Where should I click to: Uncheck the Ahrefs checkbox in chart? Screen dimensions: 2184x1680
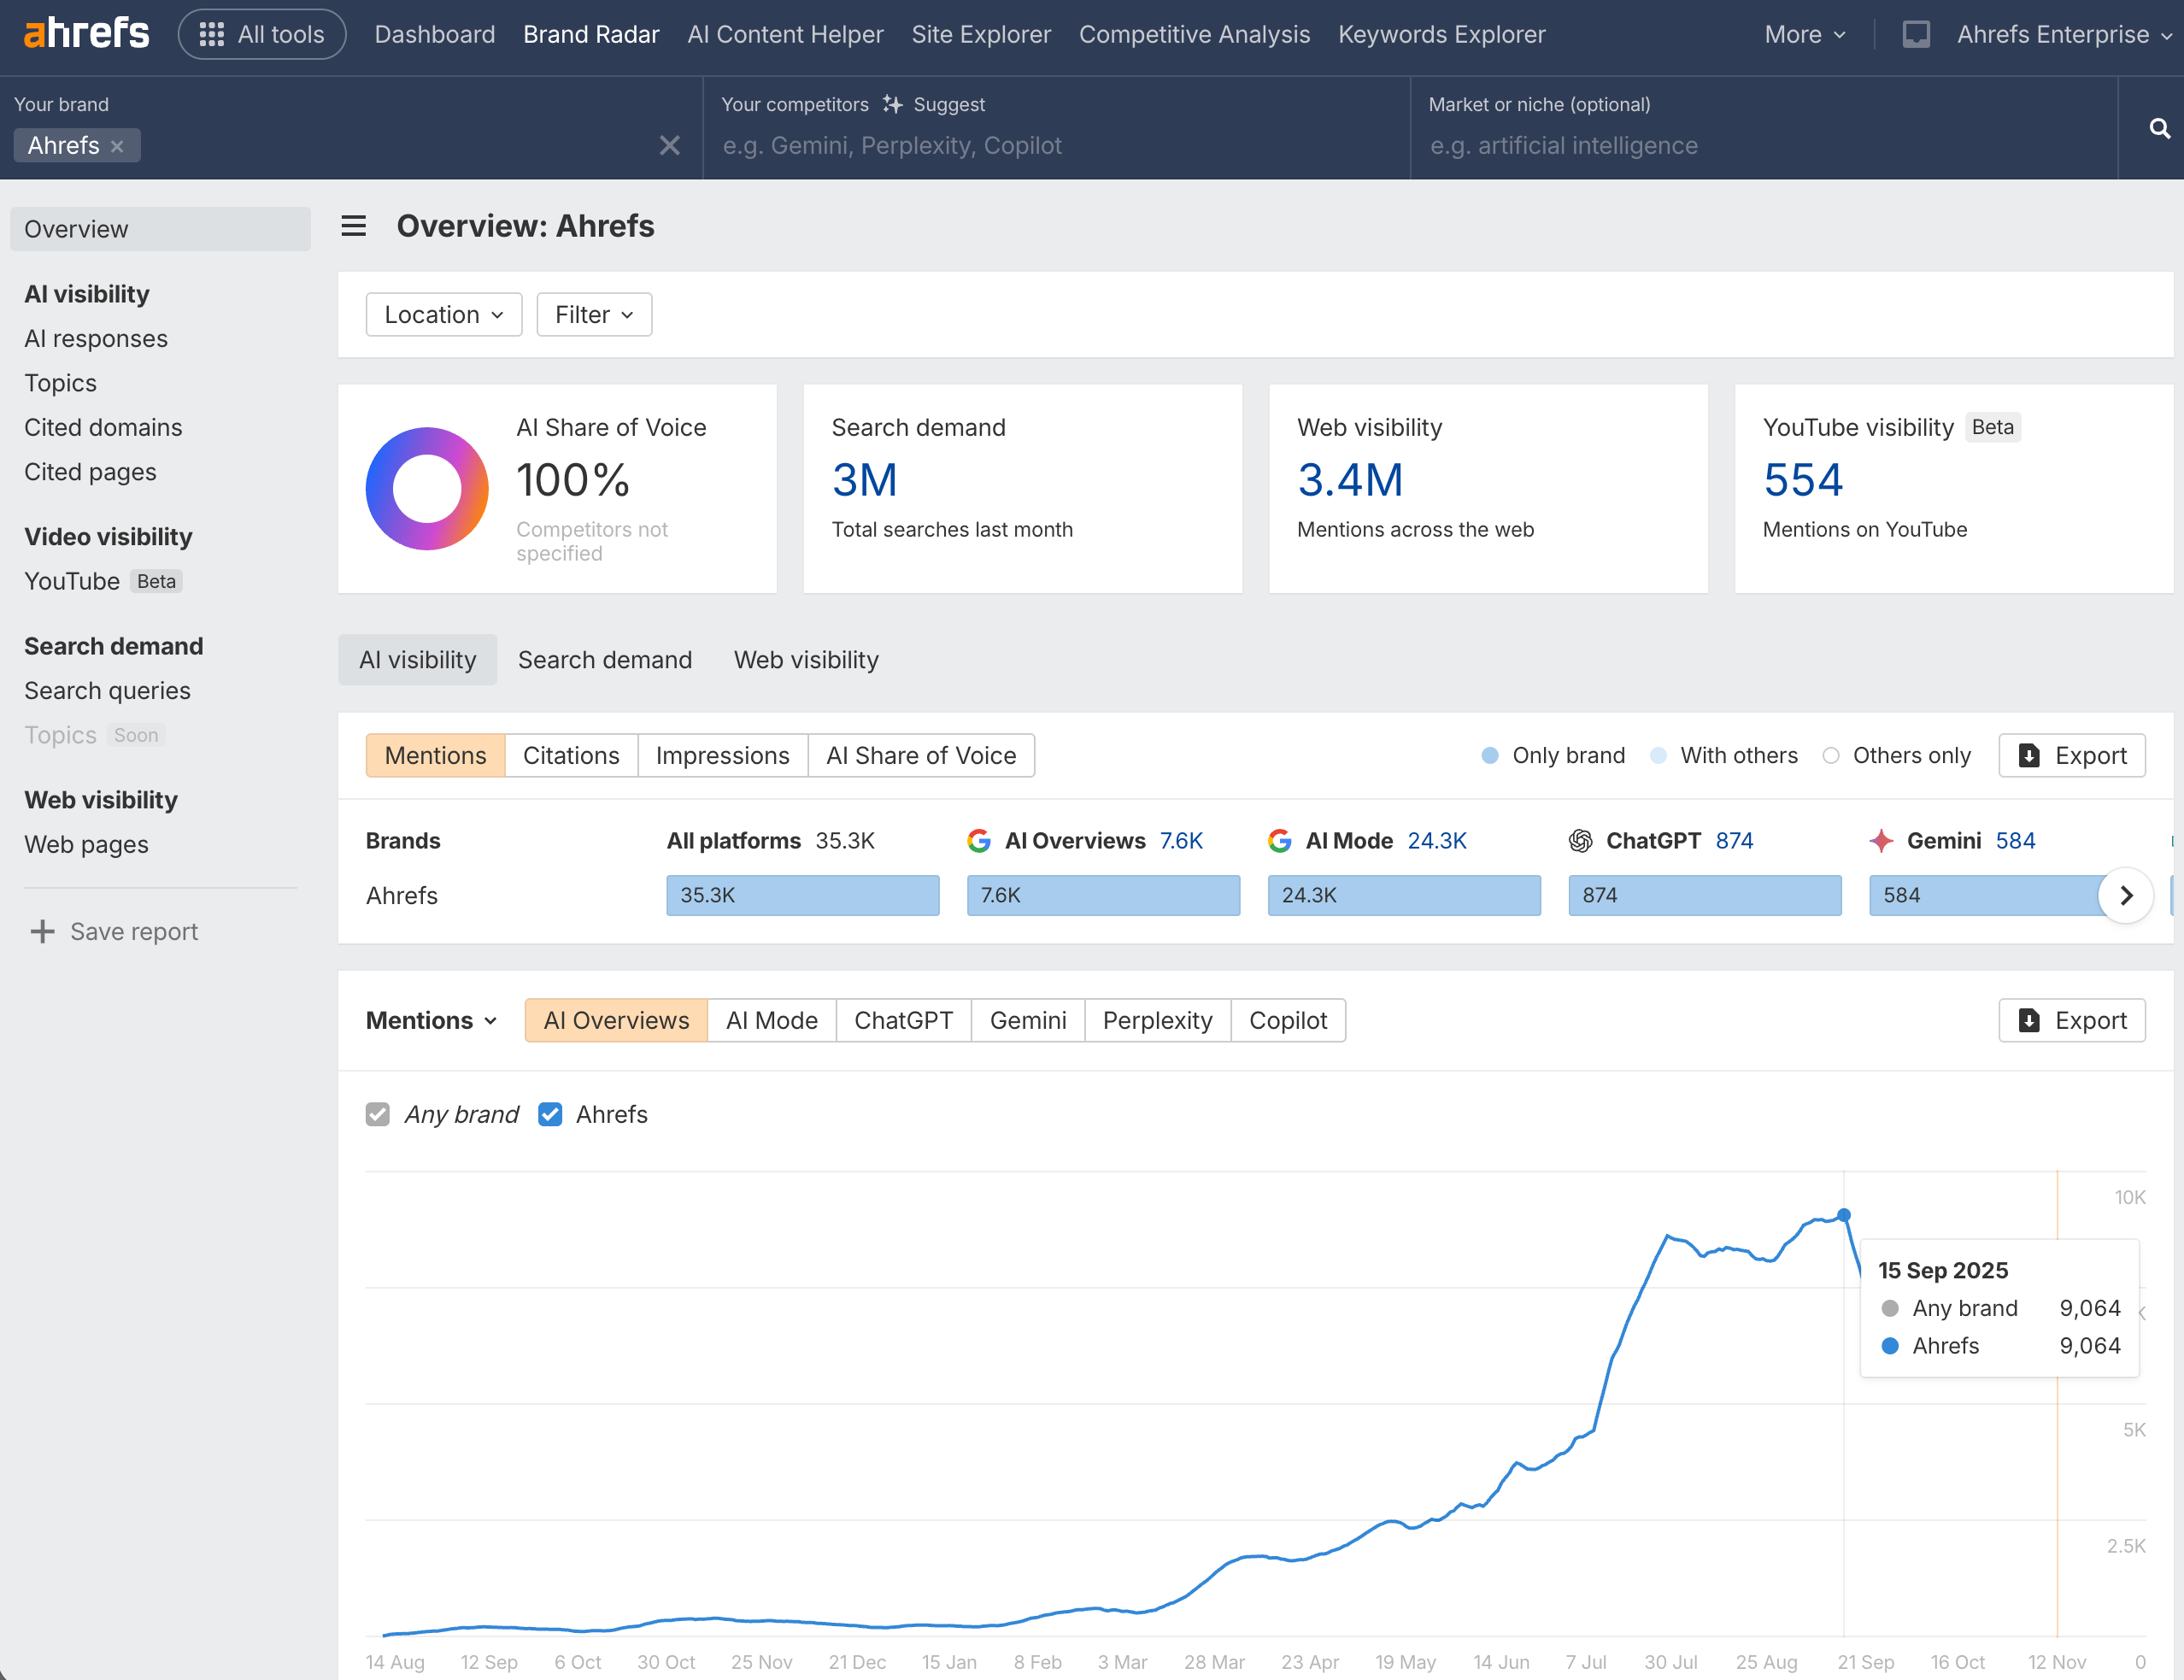(x=550, y=1114)
